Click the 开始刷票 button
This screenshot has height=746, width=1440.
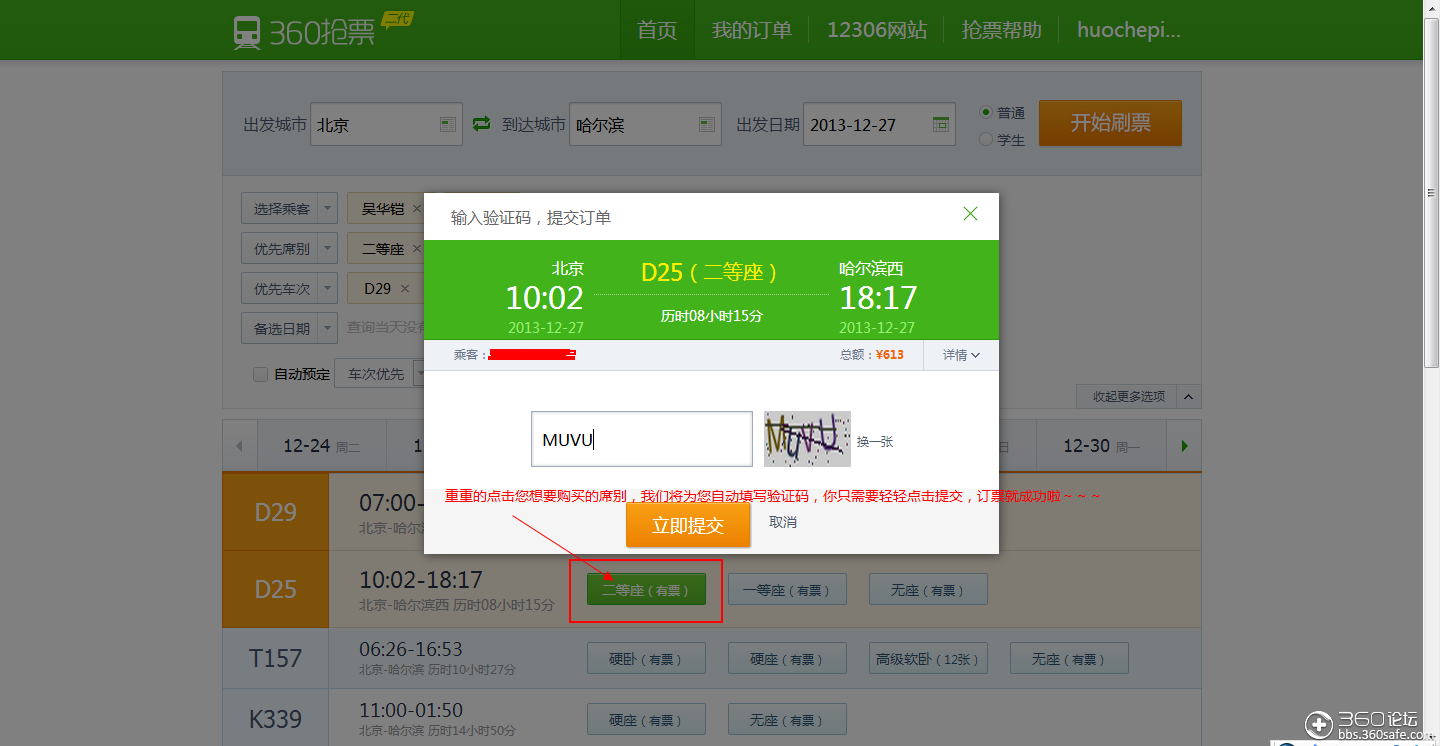click(1110, 123)
